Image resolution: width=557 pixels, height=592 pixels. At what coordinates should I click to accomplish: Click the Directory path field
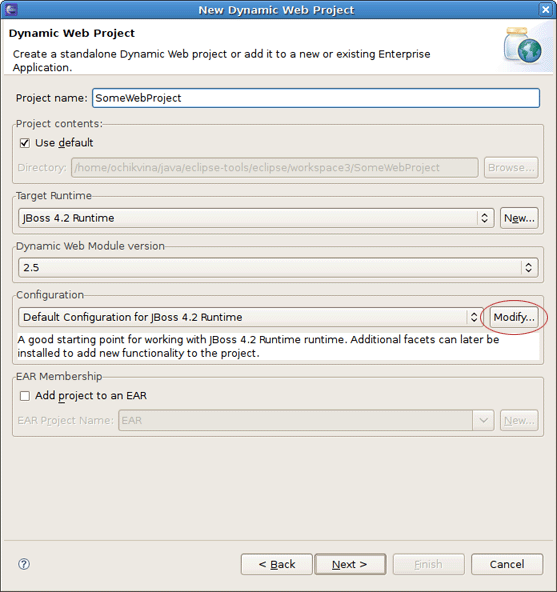[275, 167]
